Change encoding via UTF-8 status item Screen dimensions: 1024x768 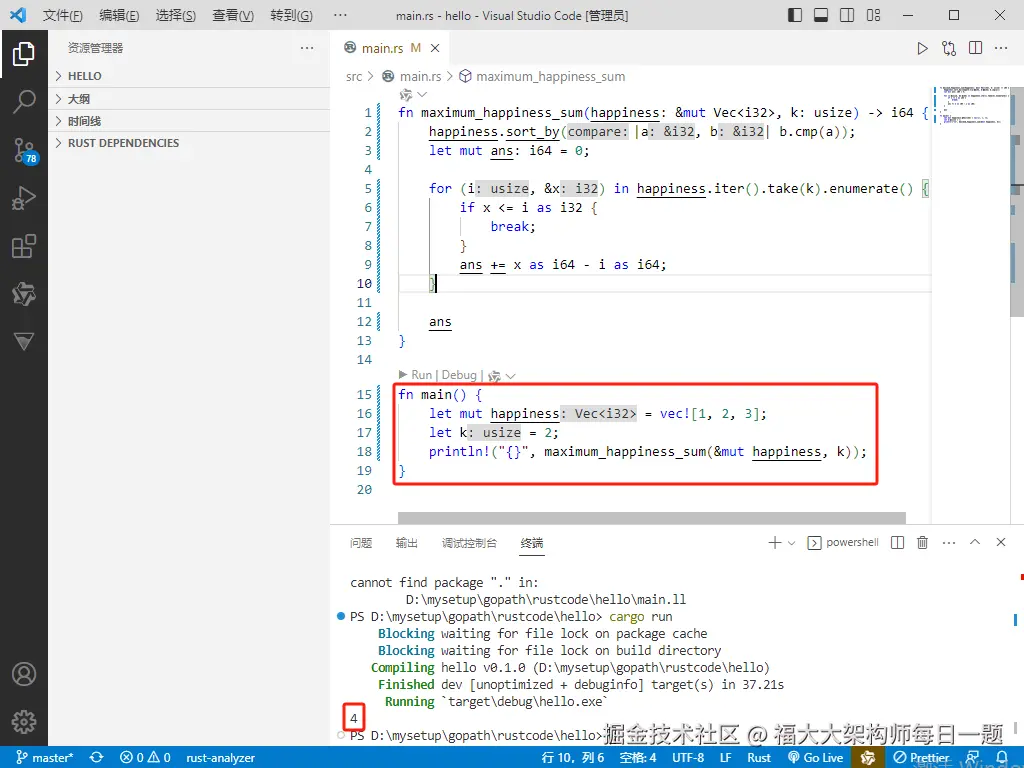click(x=688, y=758)
